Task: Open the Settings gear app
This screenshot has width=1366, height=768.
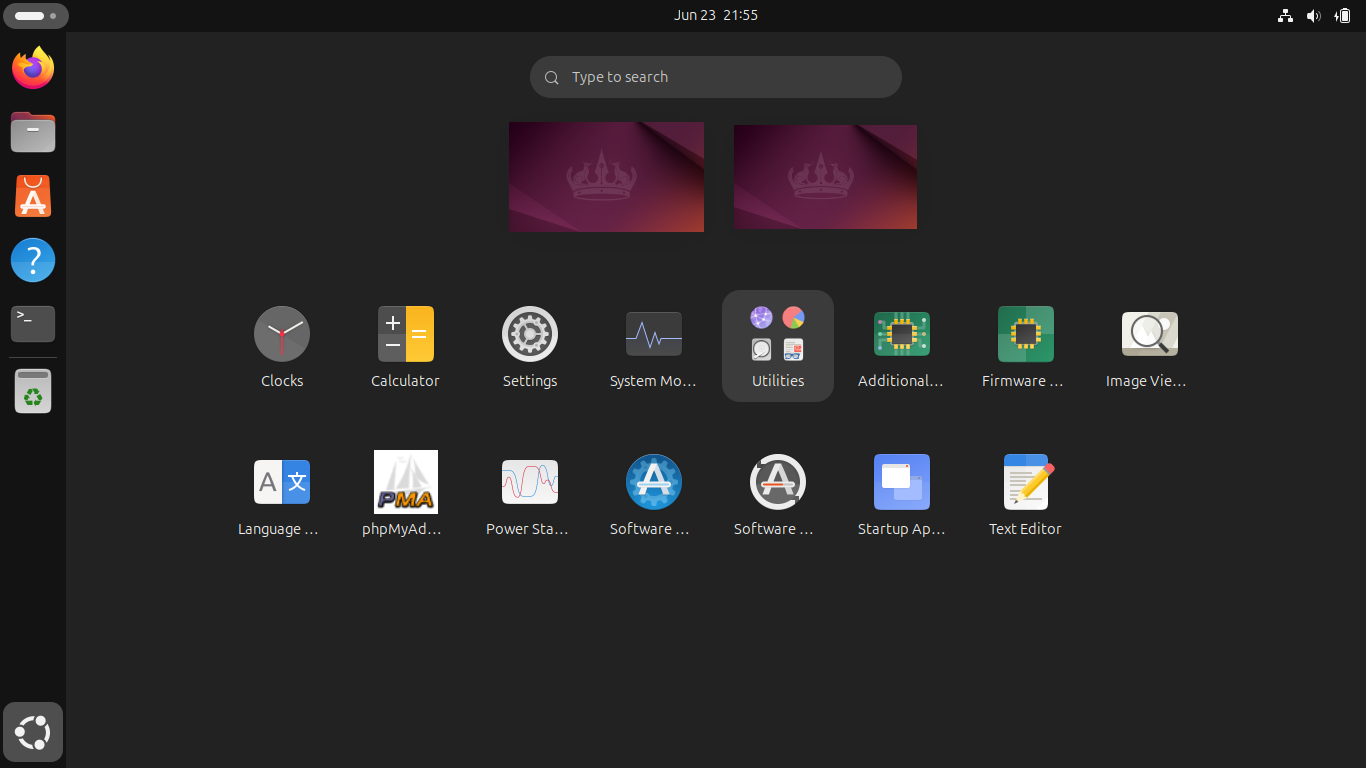Action: [530, 346]
